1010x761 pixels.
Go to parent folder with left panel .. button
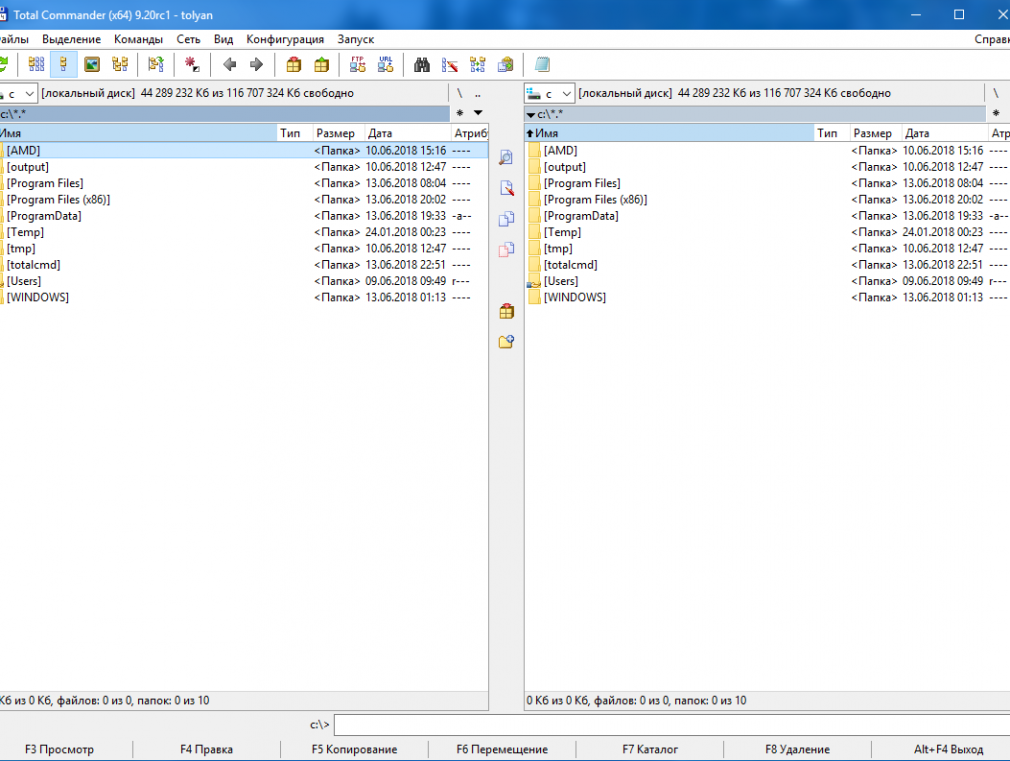478,93
